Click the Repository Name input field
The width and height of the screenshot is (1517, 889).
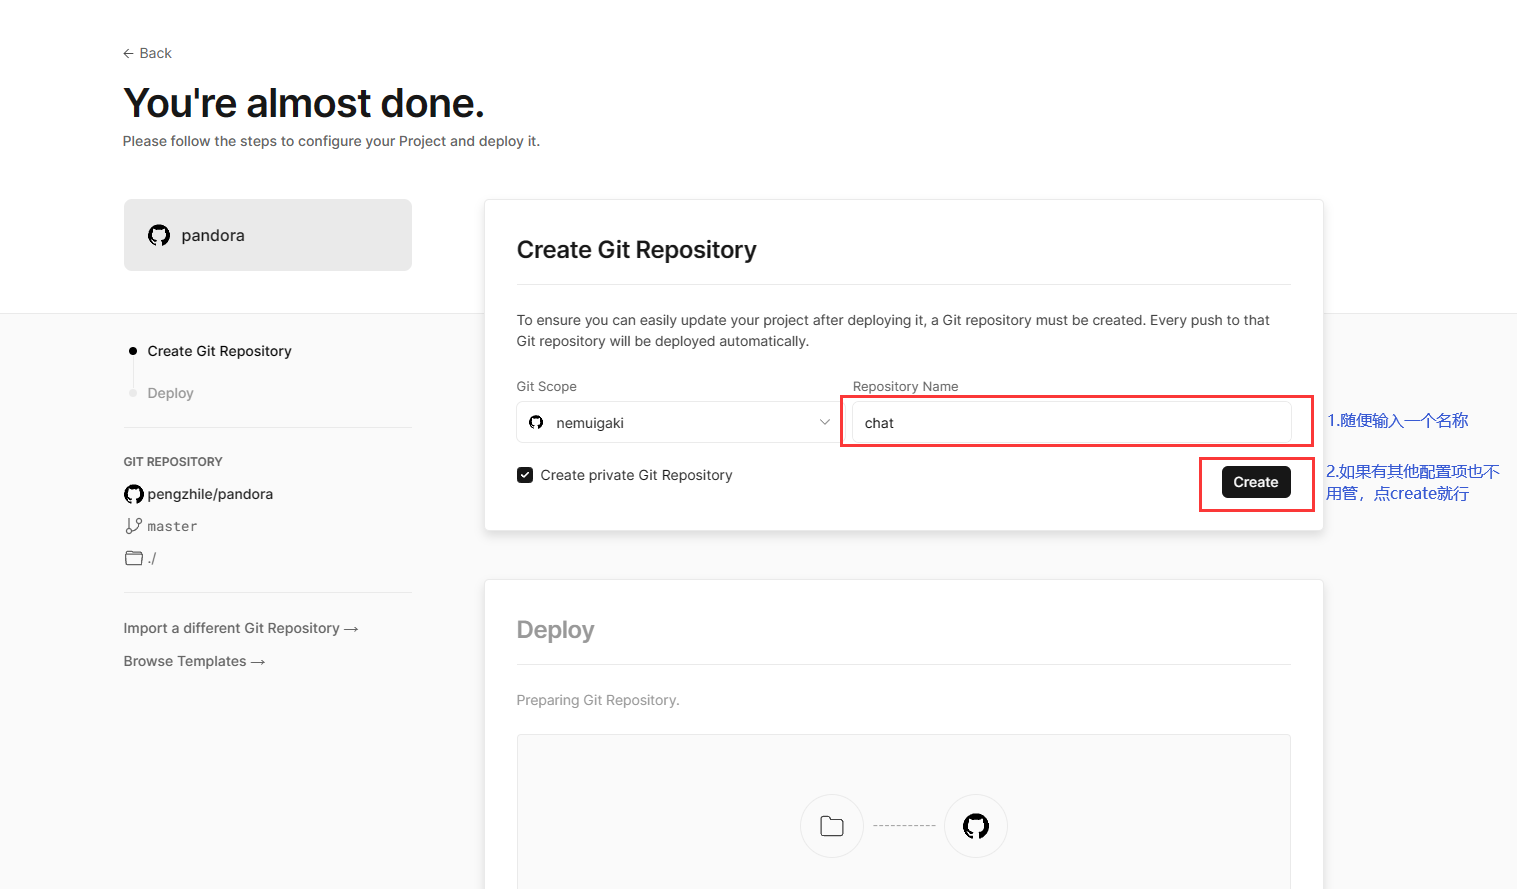[1070, 423]
